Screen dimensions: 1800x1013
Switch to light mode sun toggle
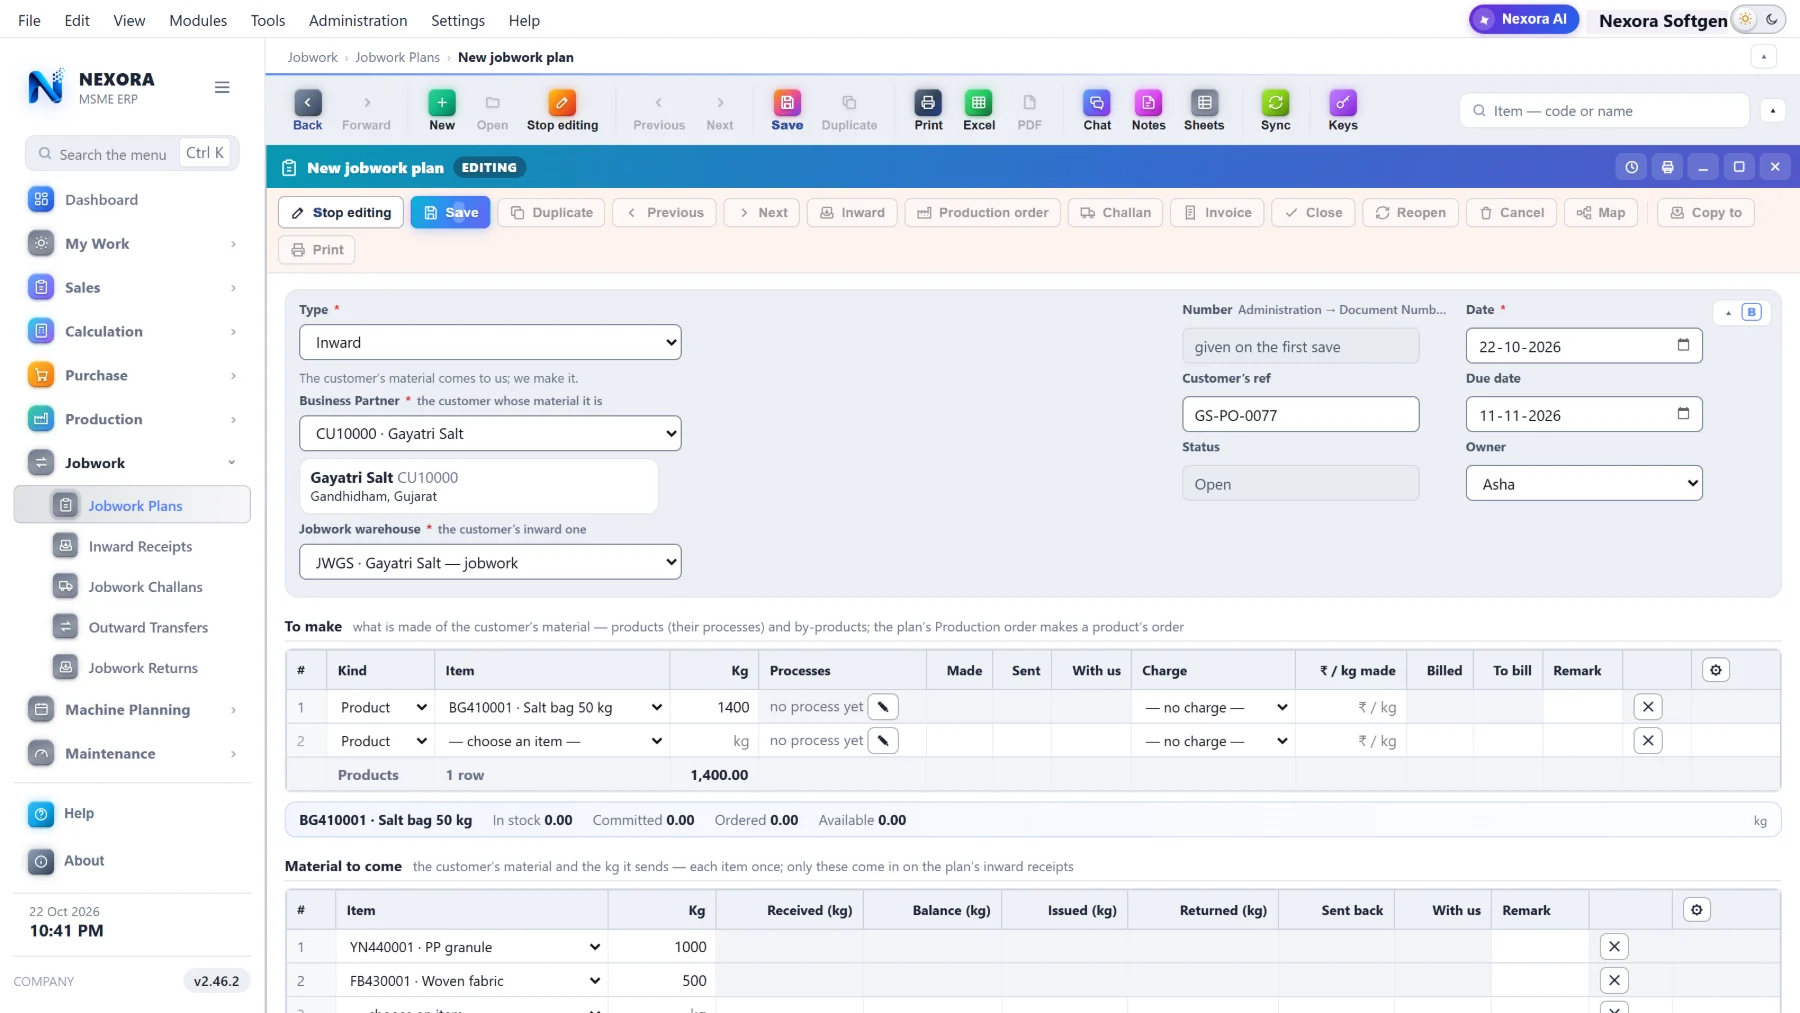click(x=1746, y=19)
